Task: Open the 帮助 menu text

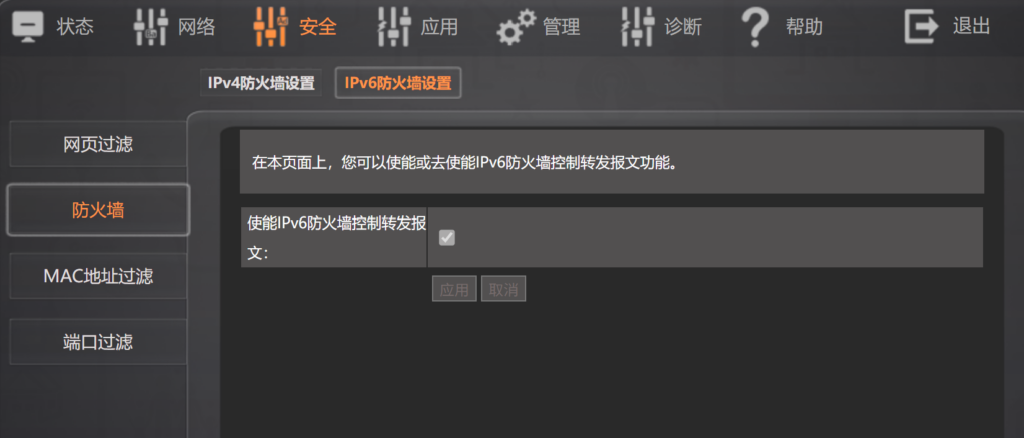Action: pos(804,27)
